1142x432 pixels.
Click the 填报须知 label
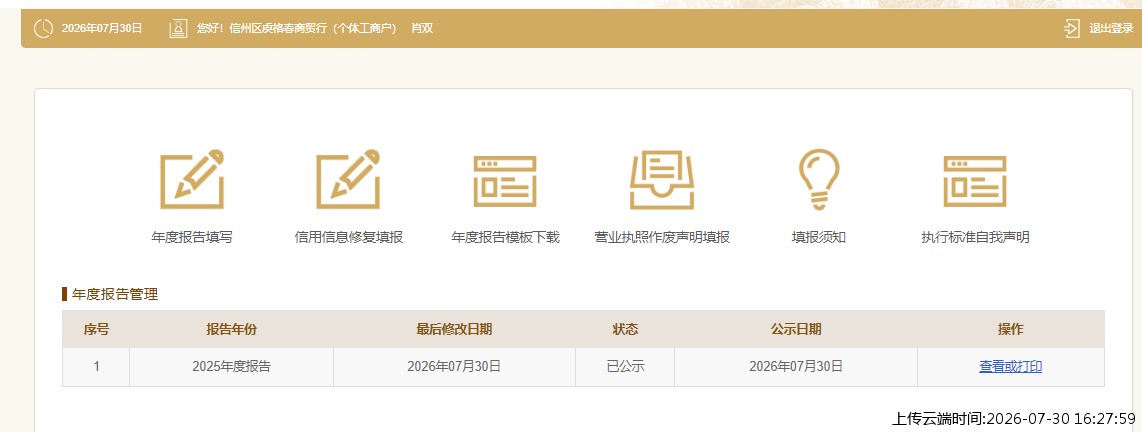(x=819, y=237)
